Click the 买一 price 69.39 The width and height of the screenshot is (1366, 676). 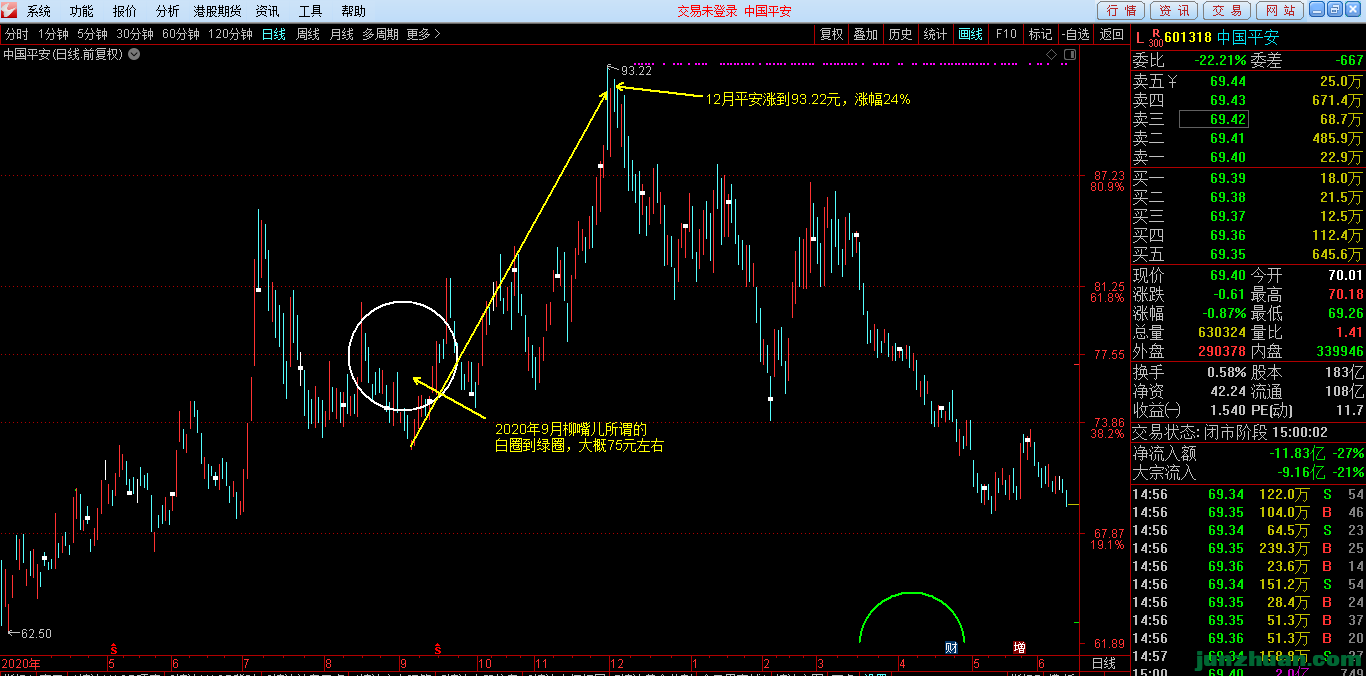pos(1228,178)
